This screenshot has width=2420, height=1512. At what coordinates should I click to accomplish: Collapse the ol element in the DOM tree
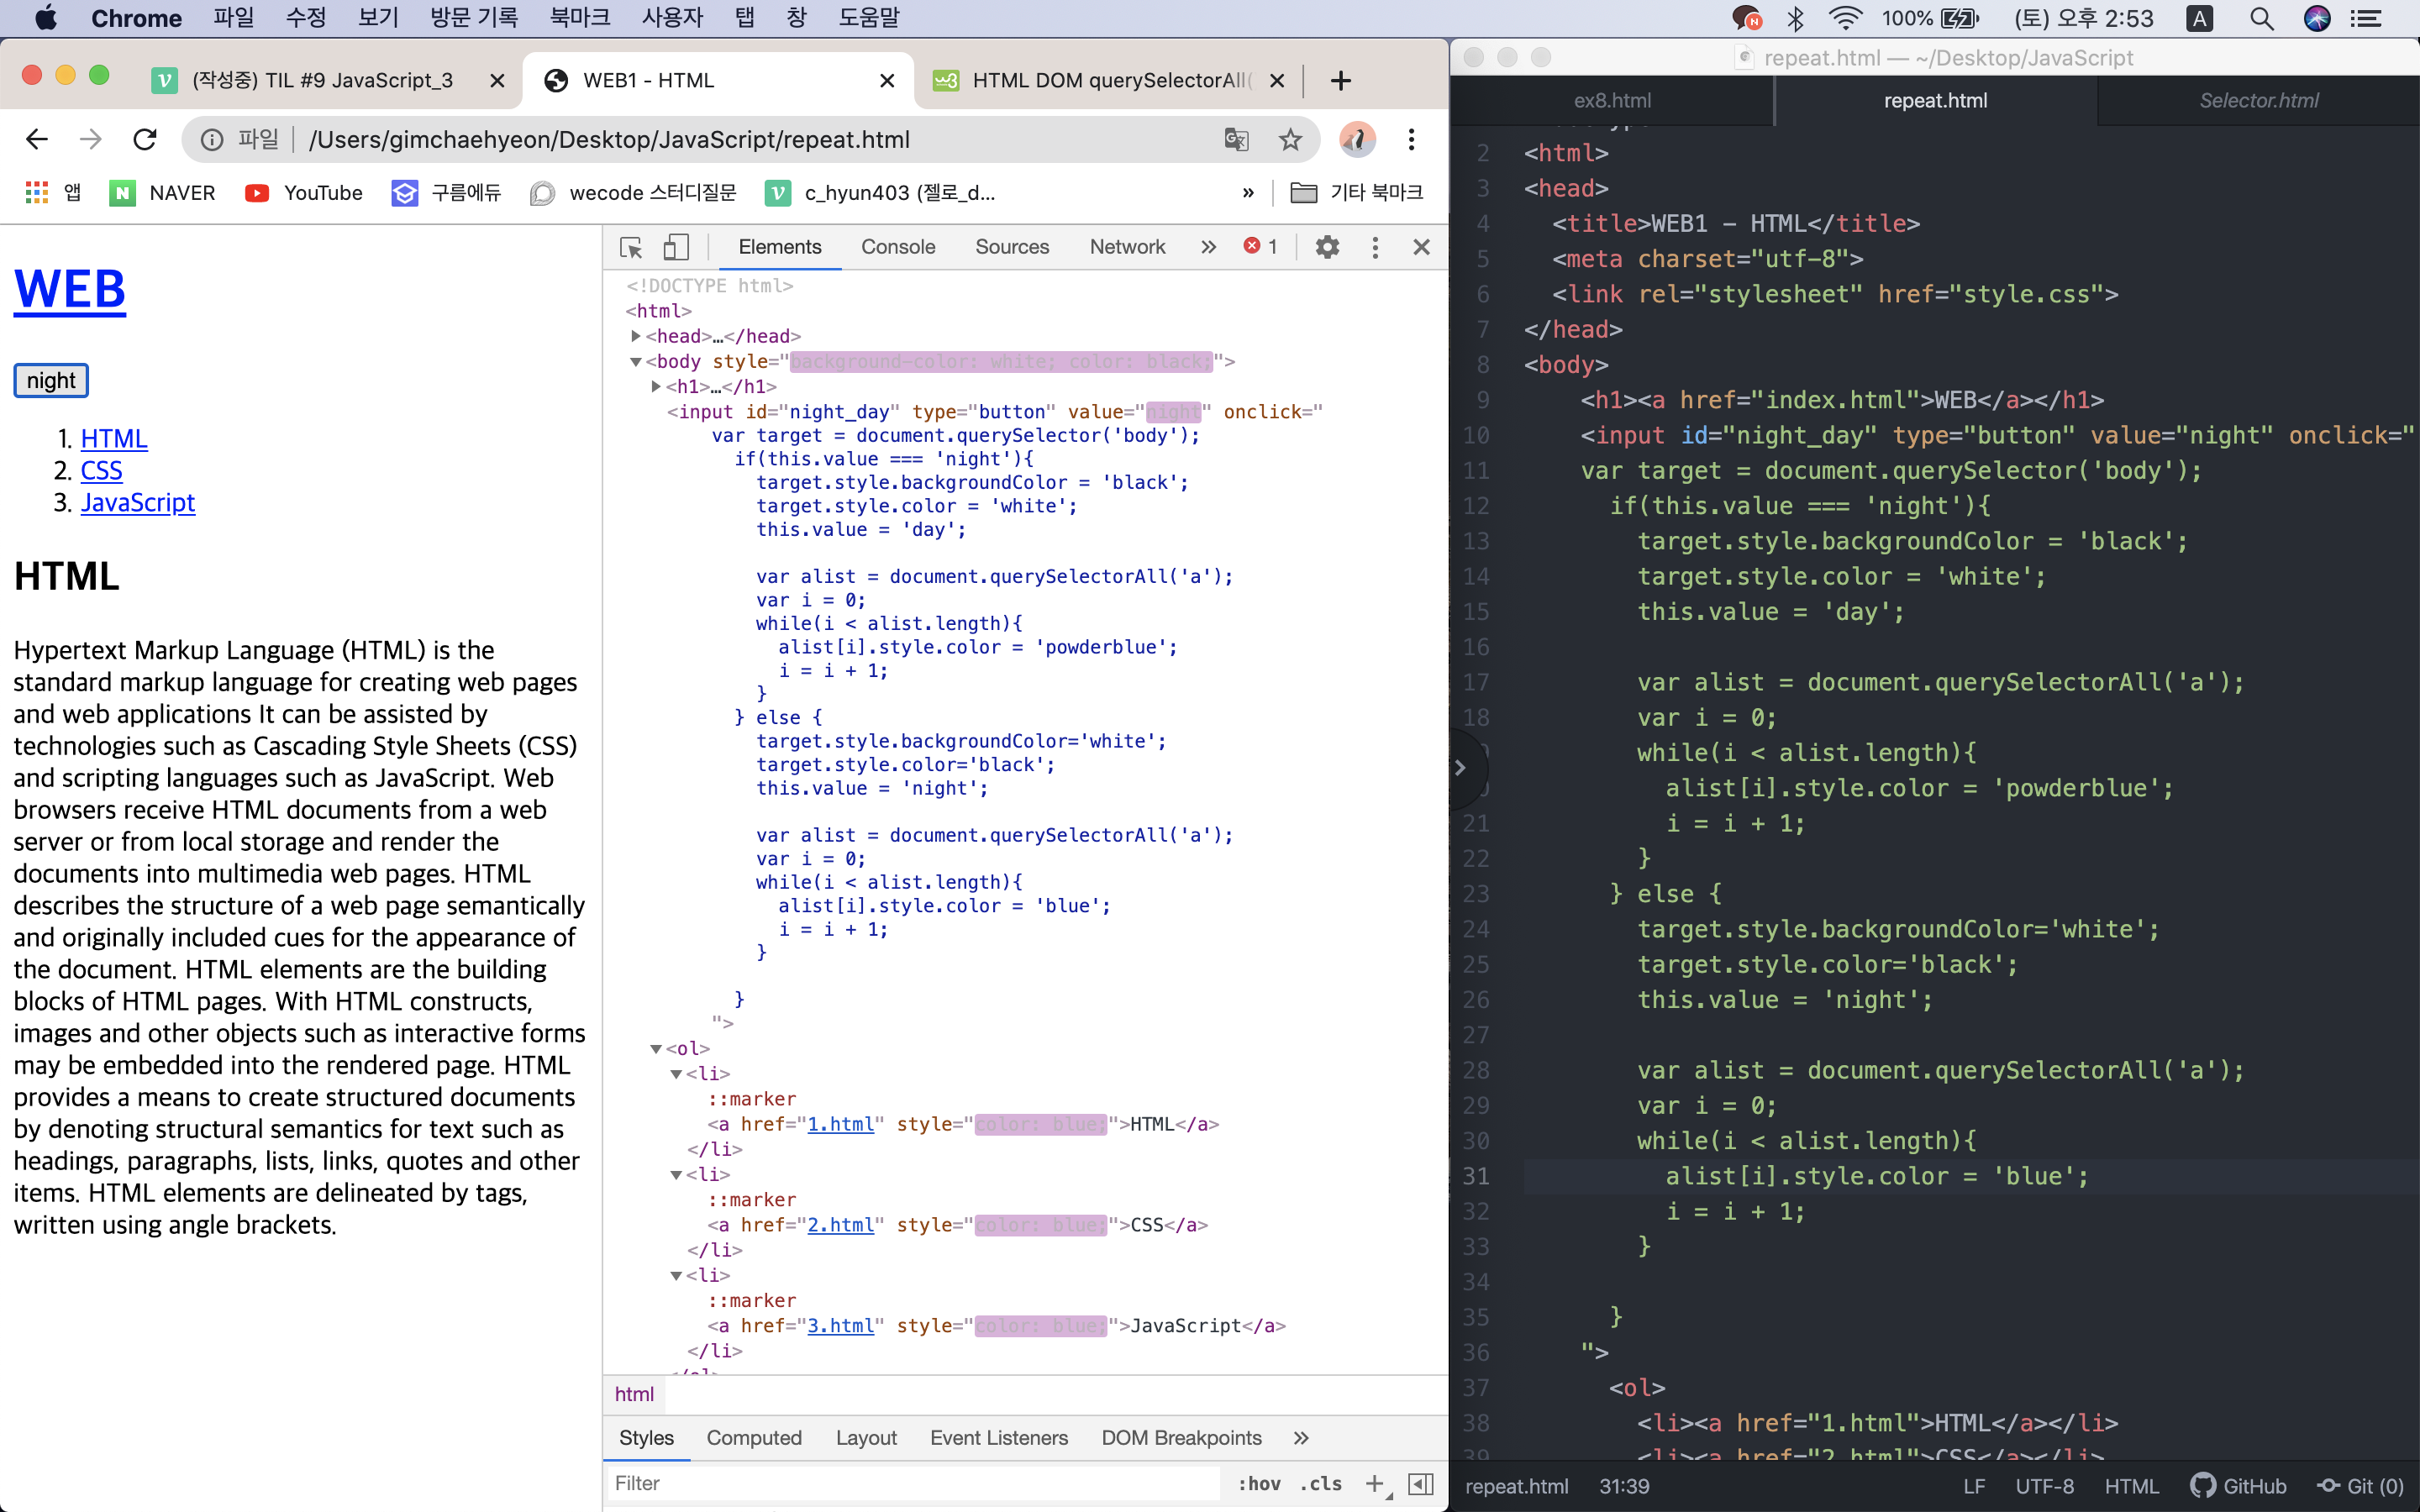click(x=656, y=1049)
